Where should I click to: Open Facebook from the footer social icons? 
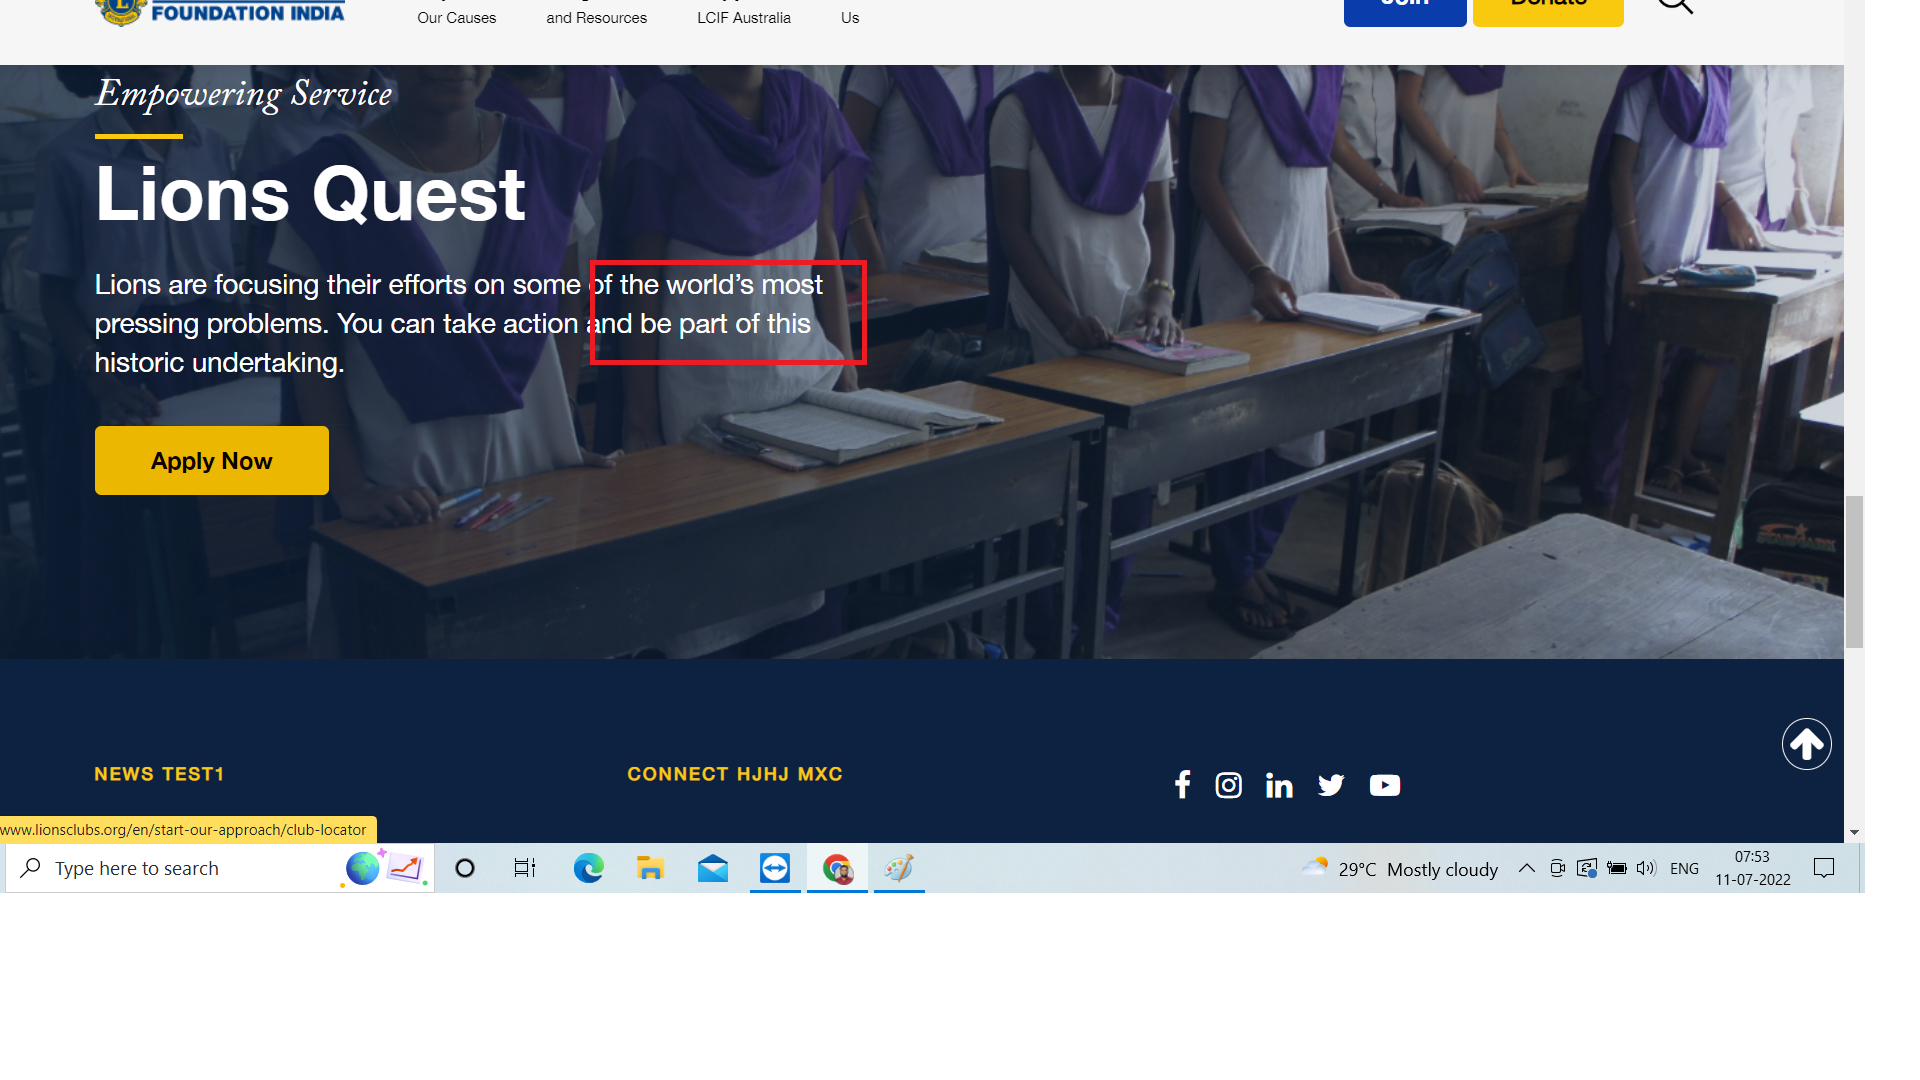coord(1182,784)
